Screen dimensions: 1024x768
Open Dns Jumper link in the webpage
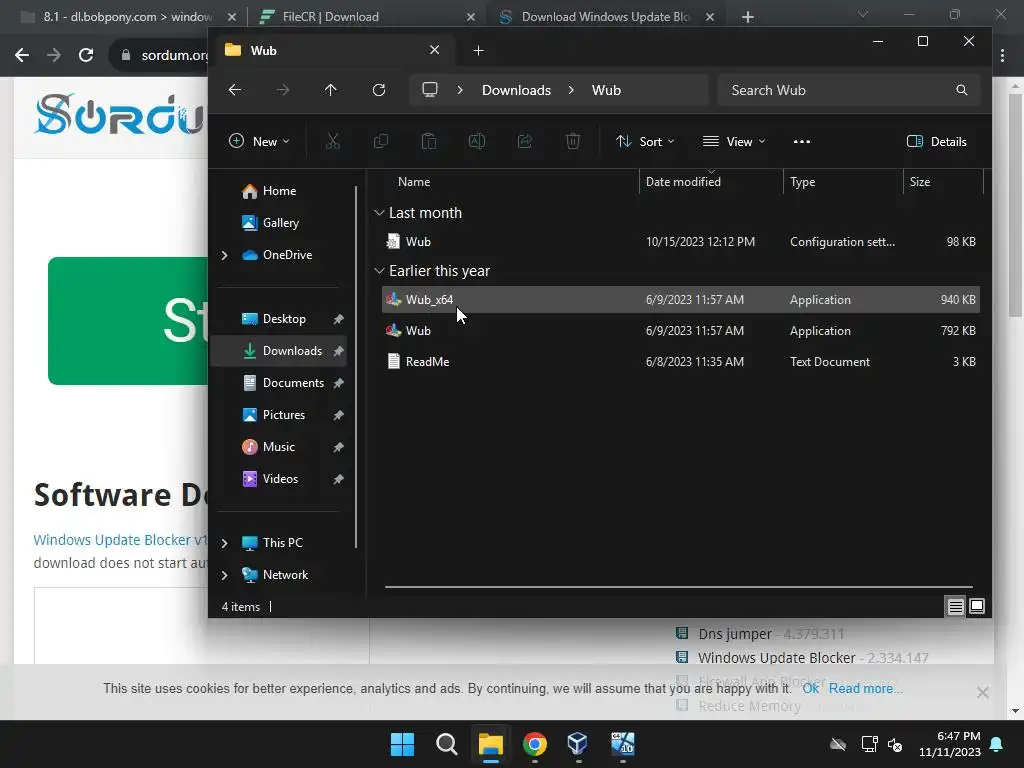coord(735,633)
